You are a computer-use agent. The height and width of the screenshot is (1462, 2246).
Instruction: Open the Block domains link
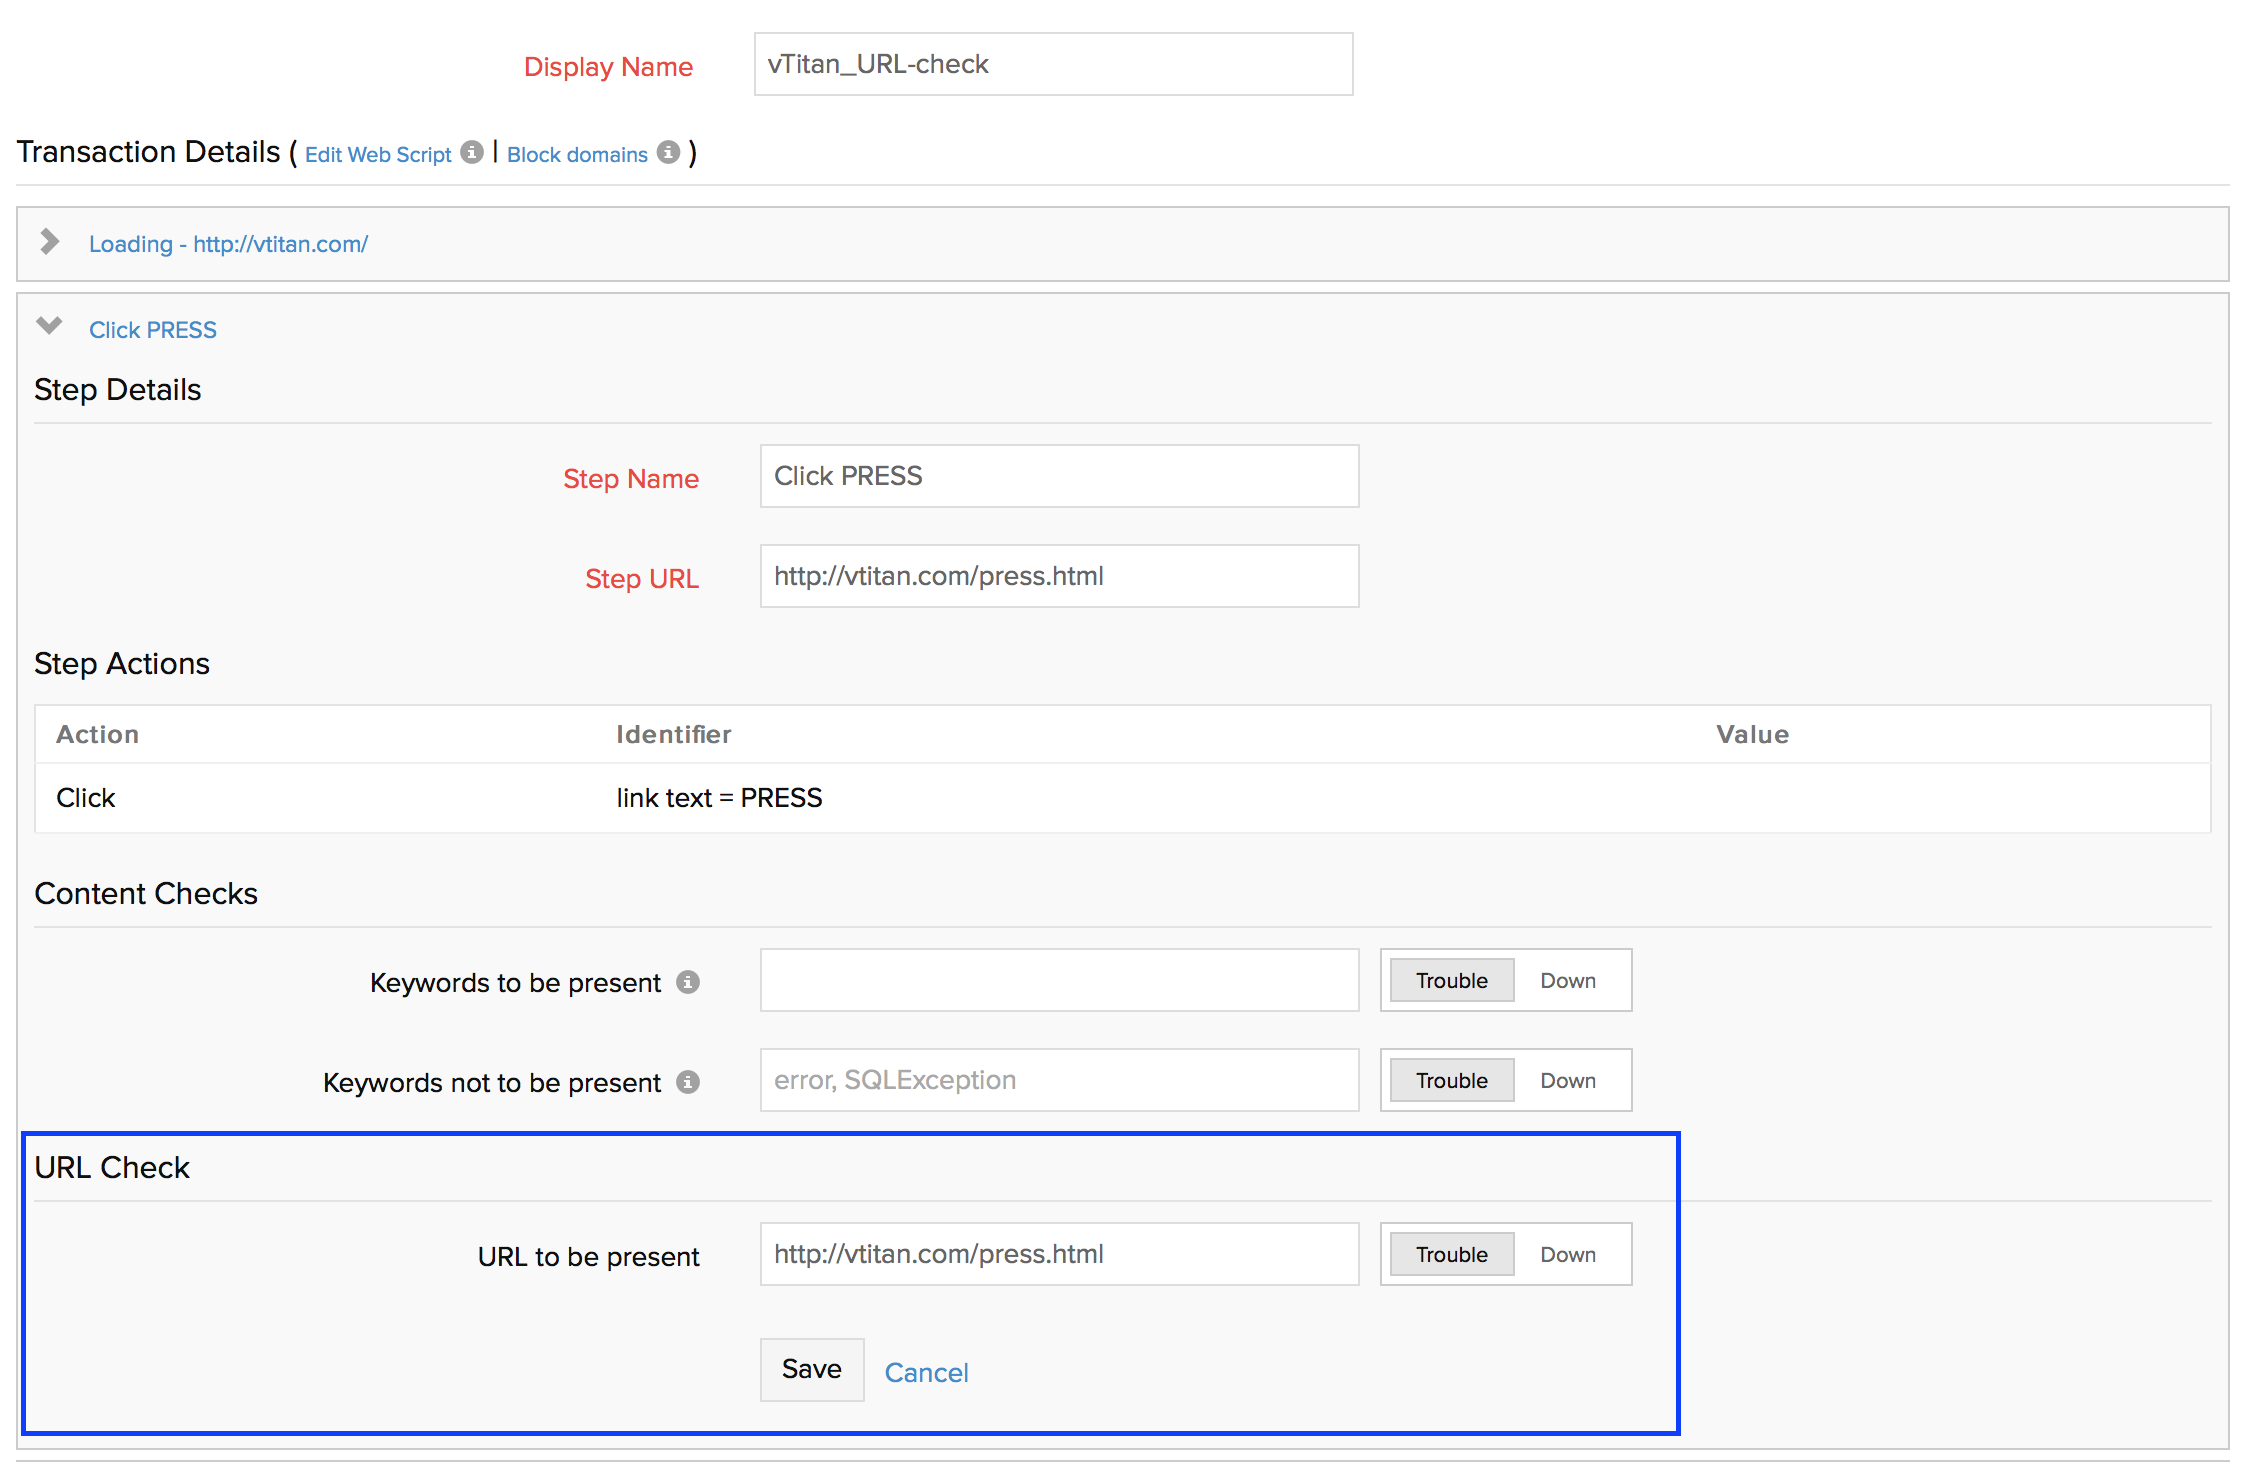point(577,155)
